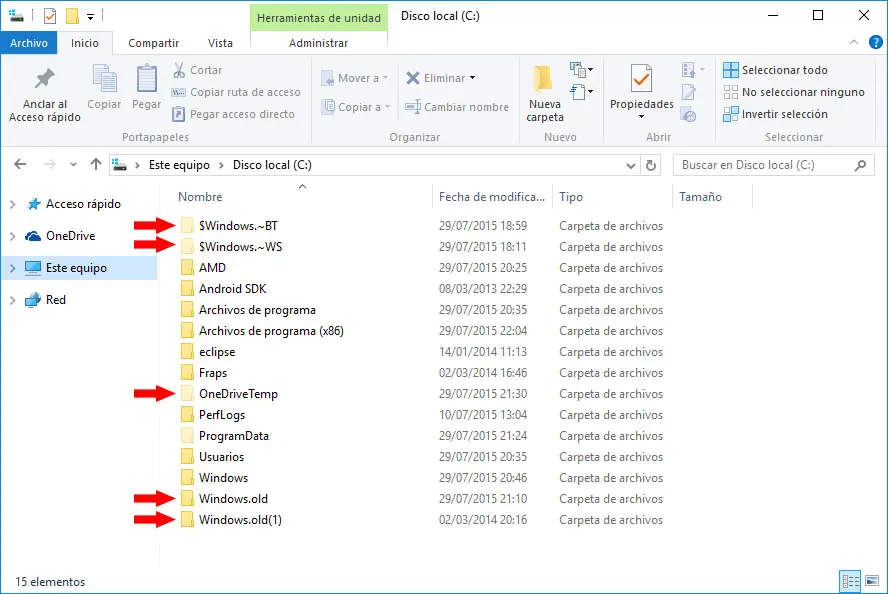
Task: Click the Herramientas de unidad contextual tab
Action: [319, 18]
